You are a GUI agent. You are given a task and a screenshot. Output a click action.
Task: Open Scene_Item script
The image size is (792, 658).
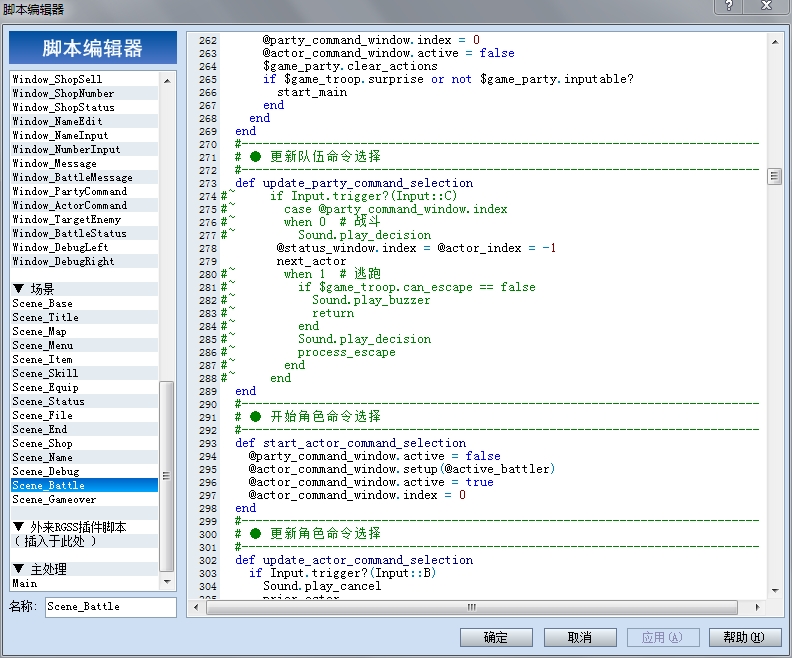tap(84, 360)
